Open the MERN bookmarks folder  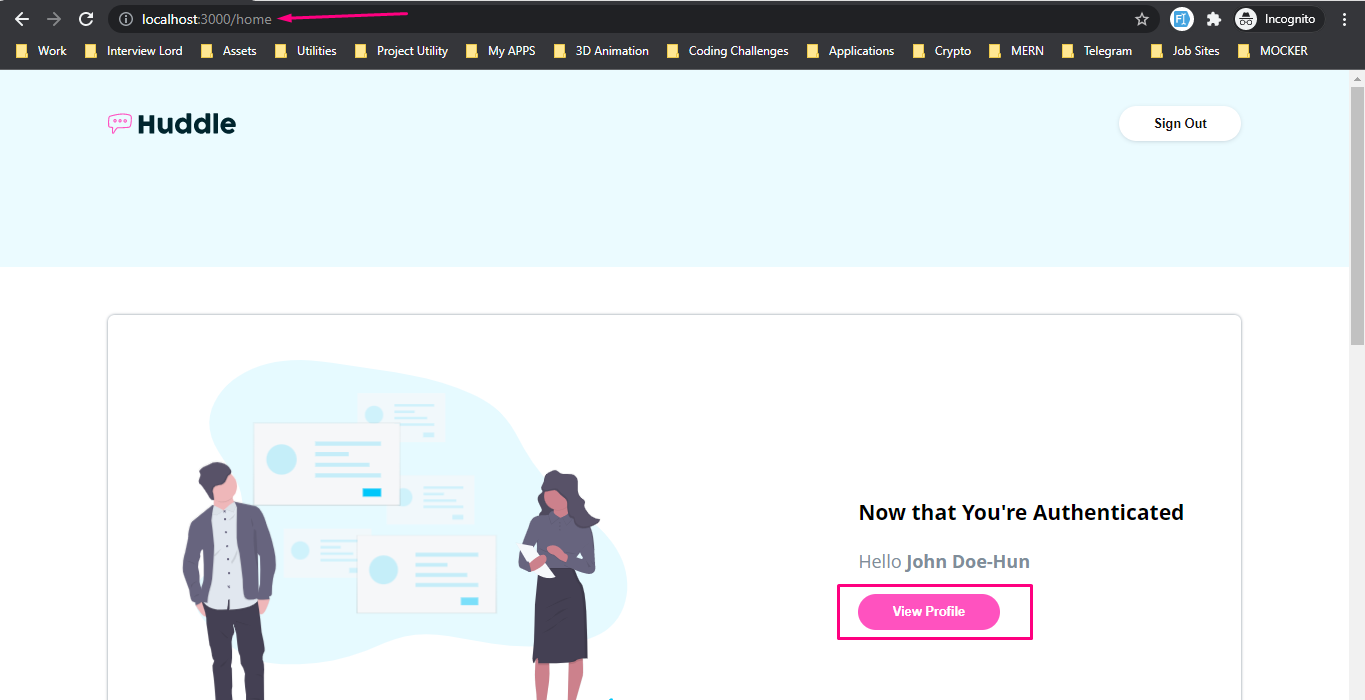(1017, 51)
